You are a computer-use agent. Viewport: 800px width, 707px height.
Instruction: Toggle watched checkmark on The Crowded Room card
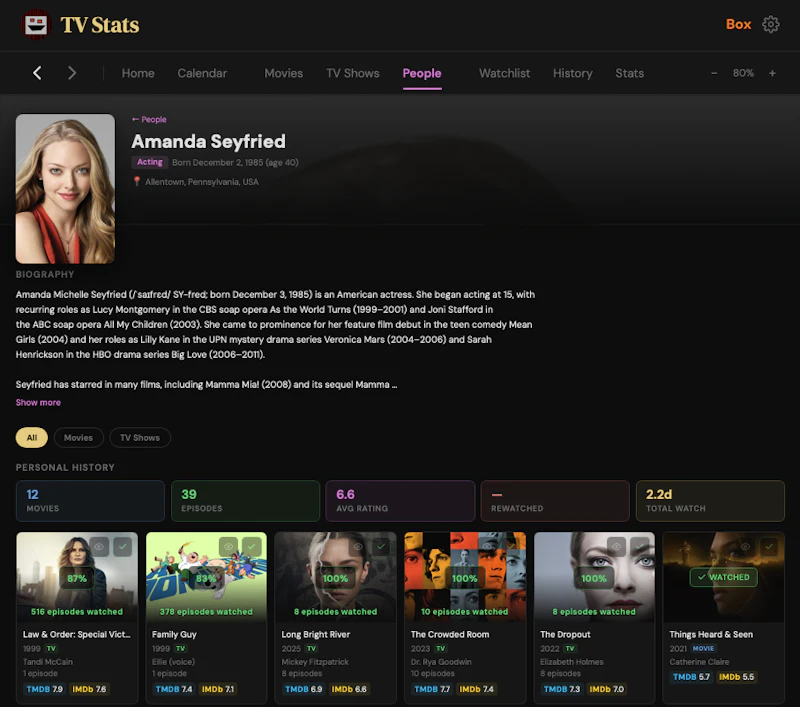click(511, 547)
